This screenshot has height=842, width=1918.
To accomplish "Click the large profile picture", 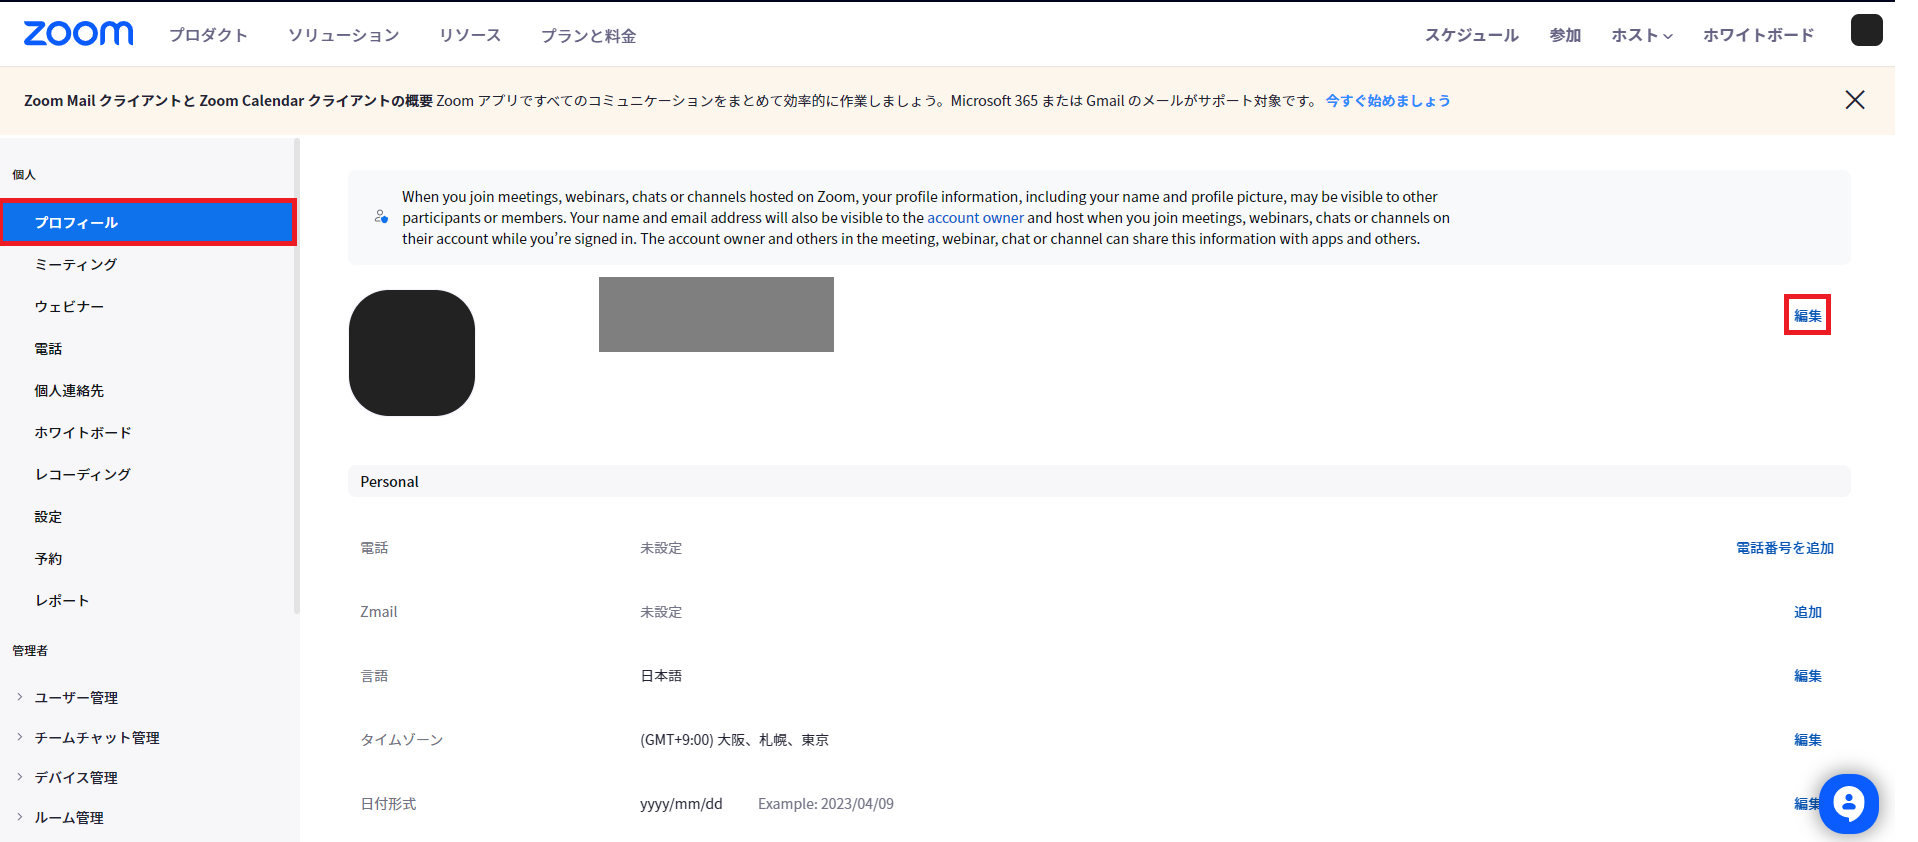I will [x=412, y=353].
